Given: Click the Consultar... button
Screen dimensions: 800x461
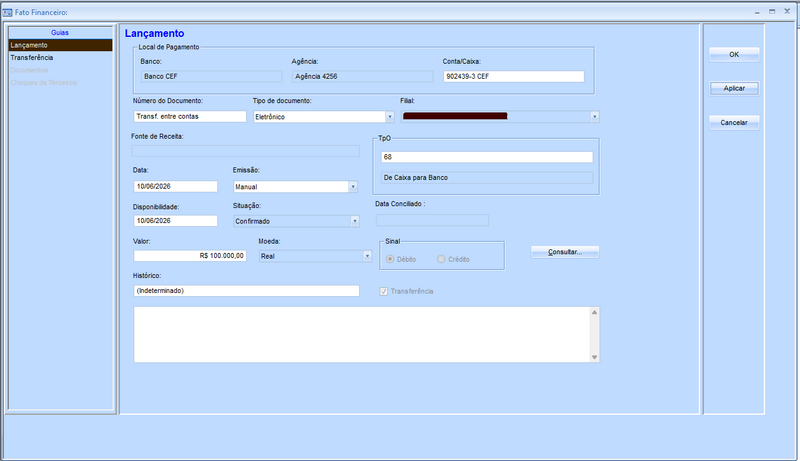Looking at the screenshot, I should (x=565, y=252).
